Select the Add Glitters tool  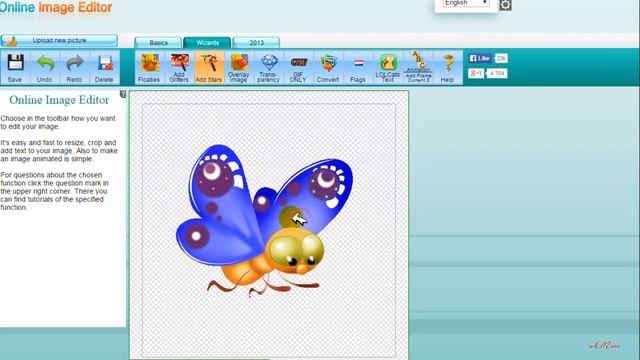point(179,67)
